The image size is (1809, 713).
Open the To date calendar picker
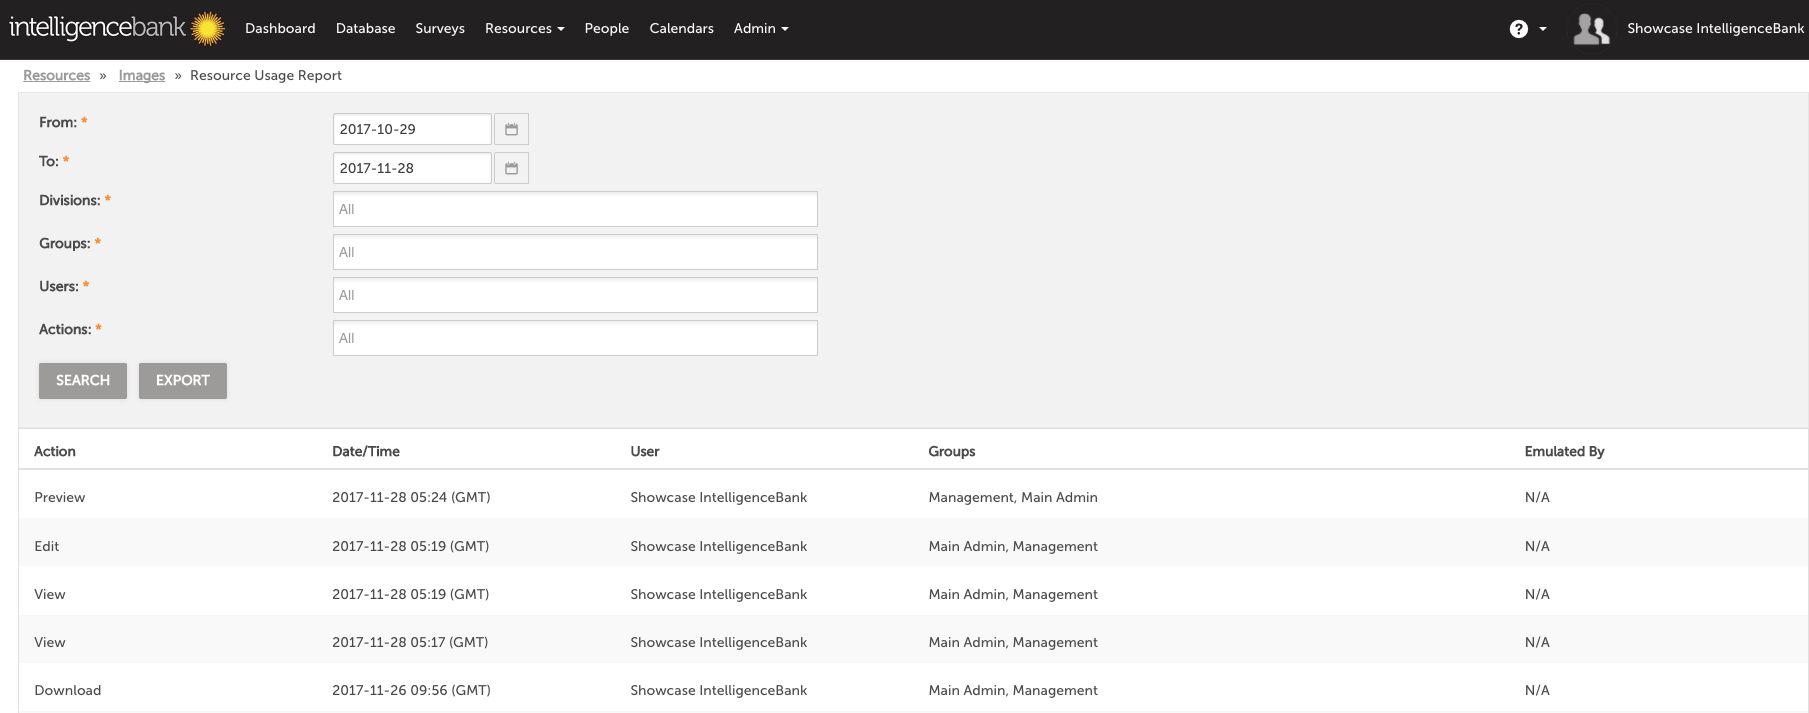511,168
